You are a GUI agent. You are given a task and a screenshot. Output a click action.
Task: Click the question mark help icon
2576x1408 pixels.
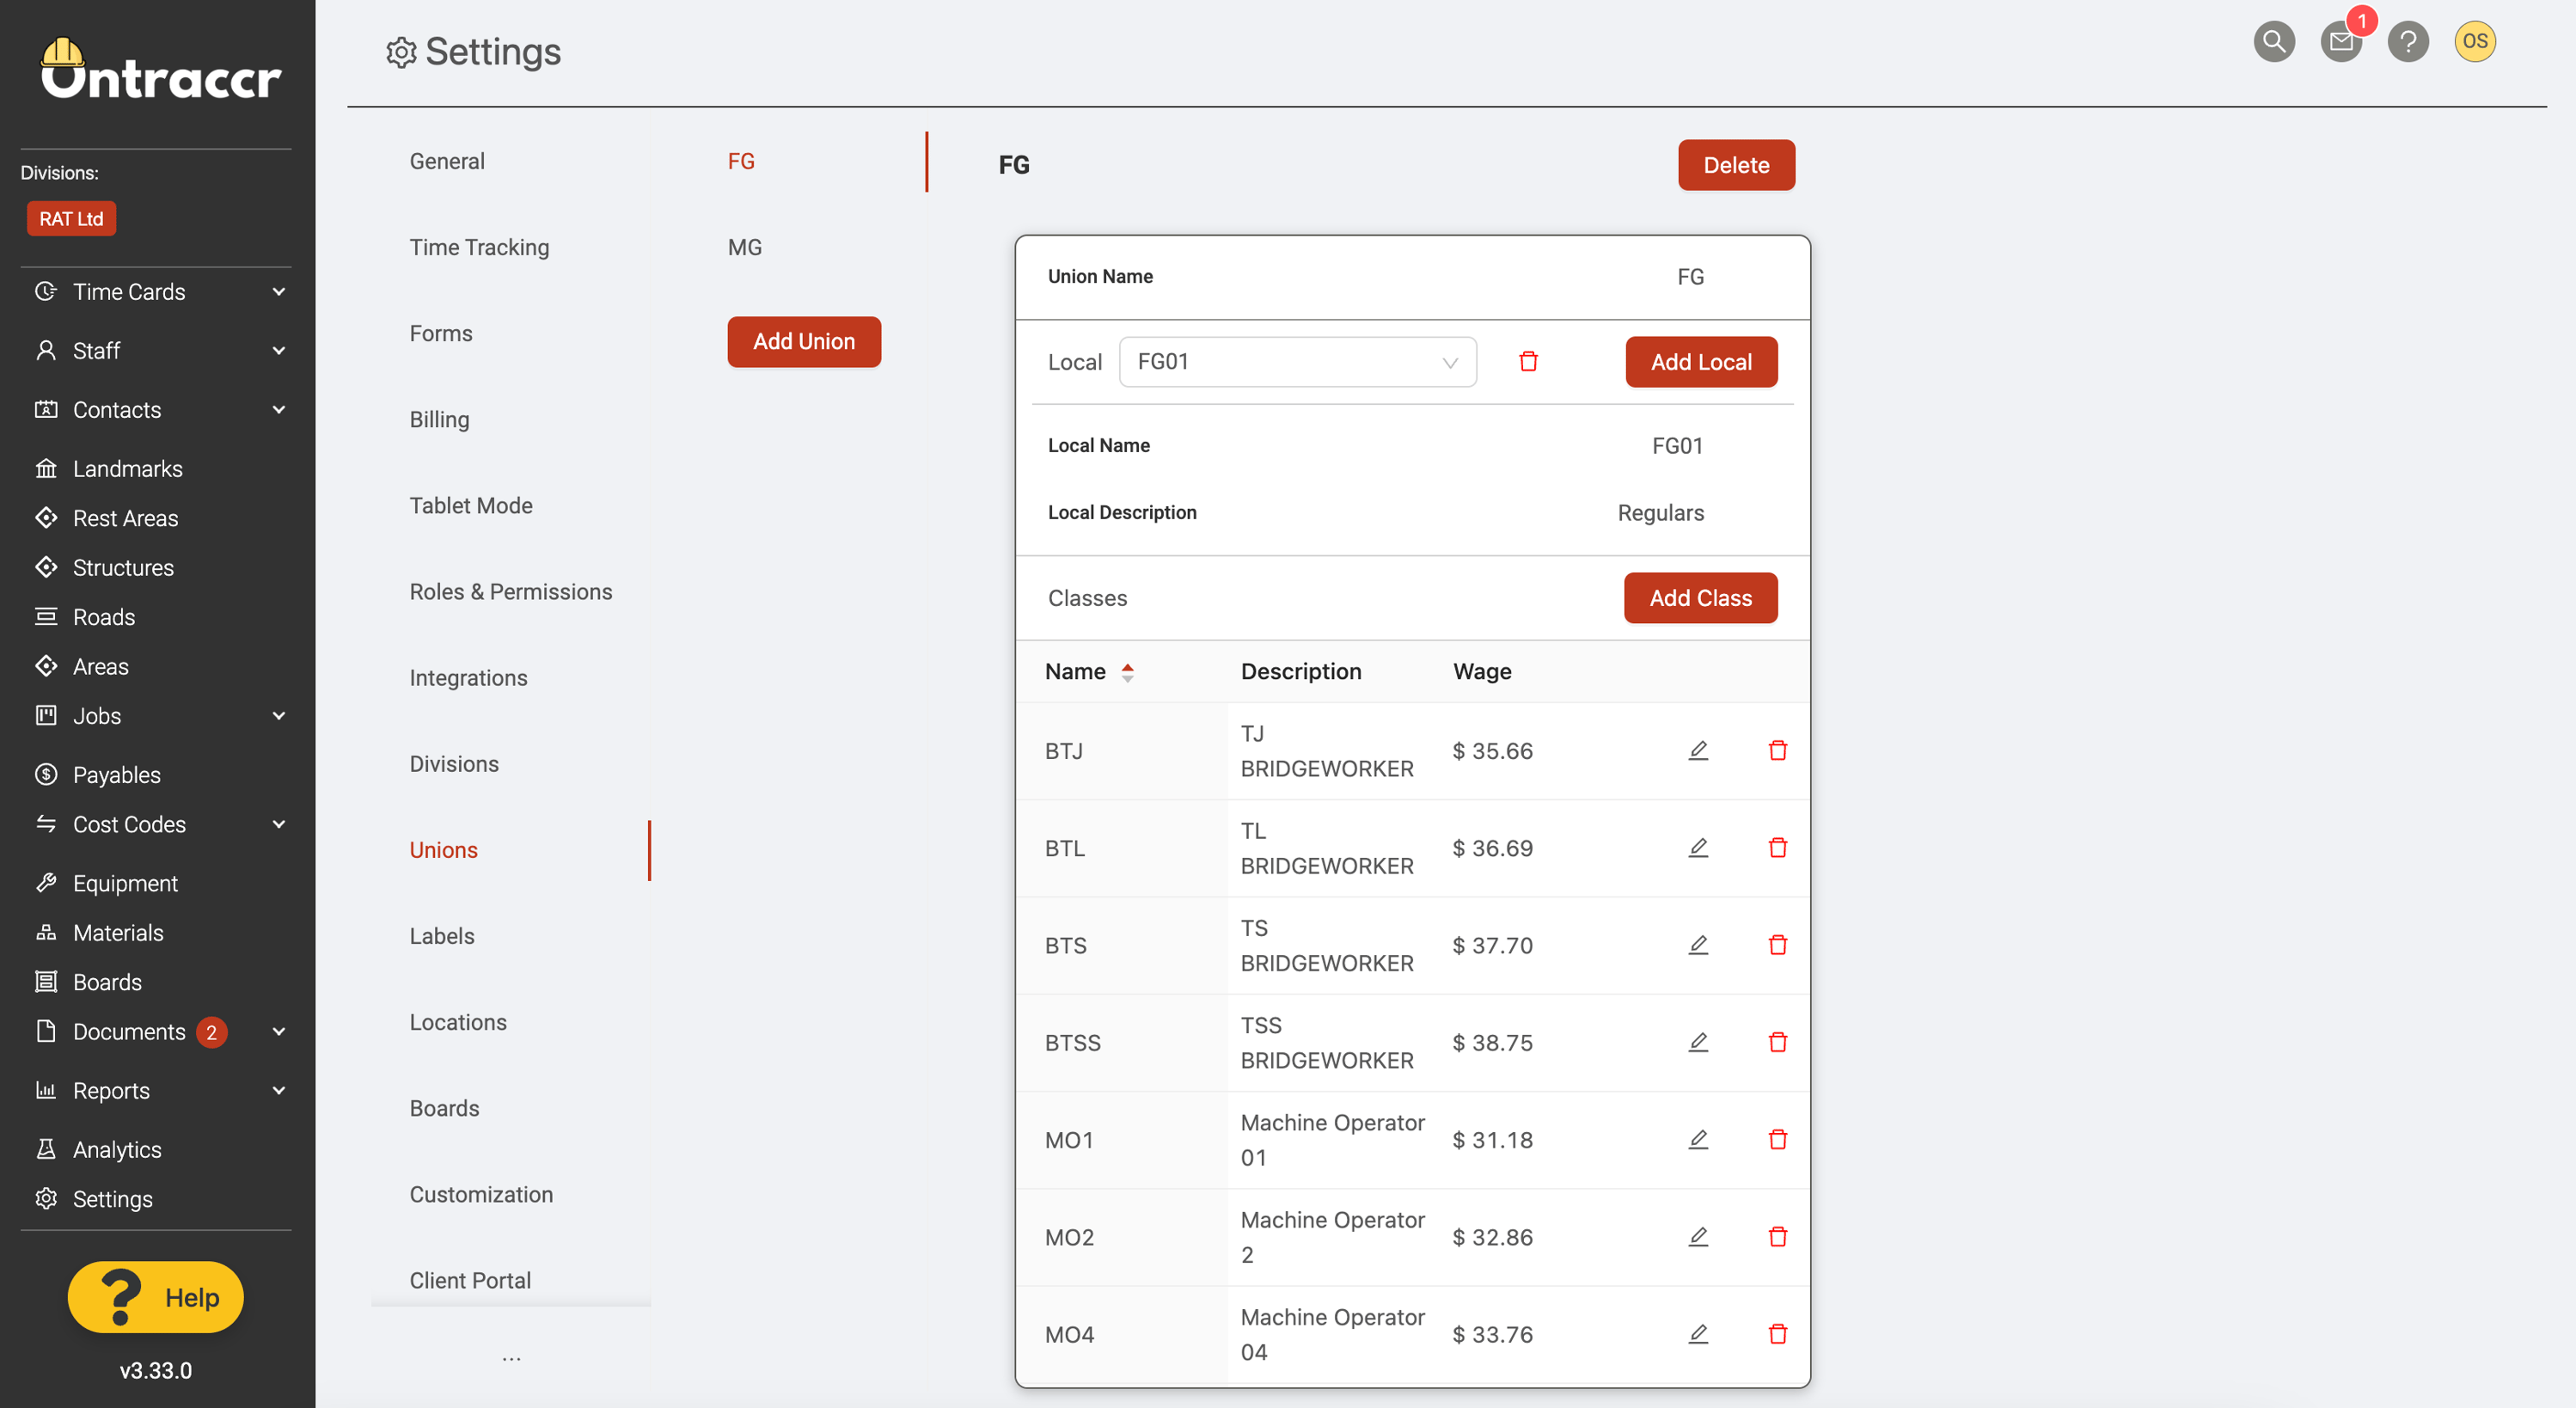click(2408, 41)
